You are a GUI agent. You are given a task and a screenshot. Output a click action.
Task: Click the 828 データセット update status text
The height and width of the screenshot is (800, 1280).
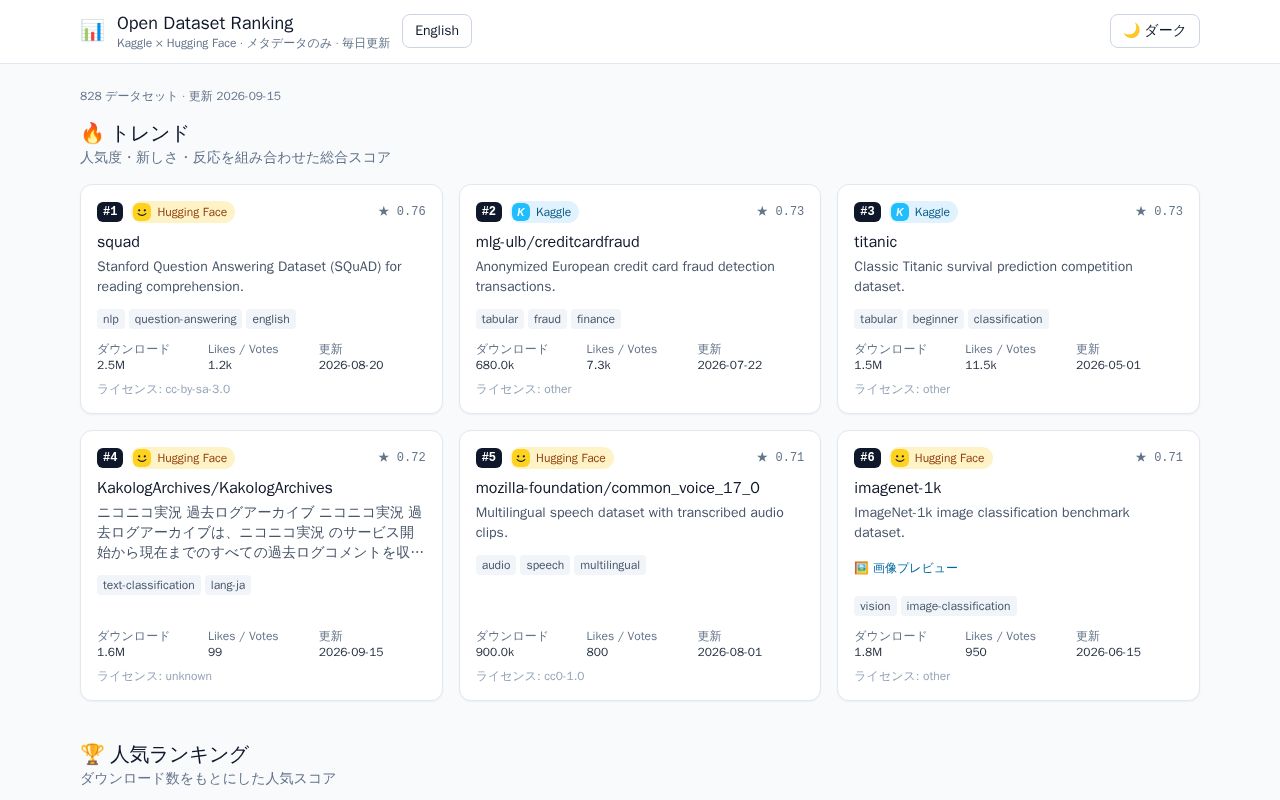tap(180, 96)
